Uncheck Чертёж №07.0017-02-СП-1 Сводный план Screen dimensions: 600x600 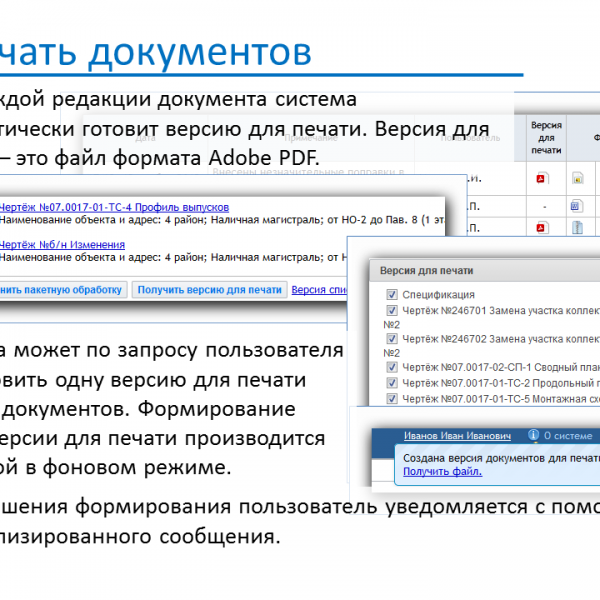tap(392, 367)
